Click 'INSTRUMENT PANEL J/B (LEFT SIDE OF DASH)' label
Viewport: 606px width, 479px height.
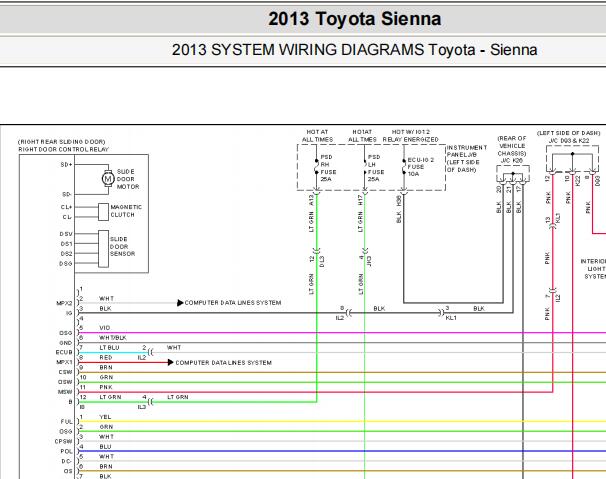pyautogui.click(x=466, y=159)
